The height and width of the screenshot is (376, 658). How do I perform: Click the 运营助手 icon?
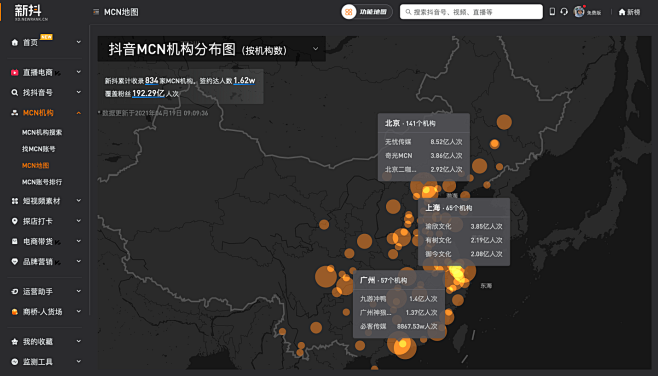pos(15,291)
